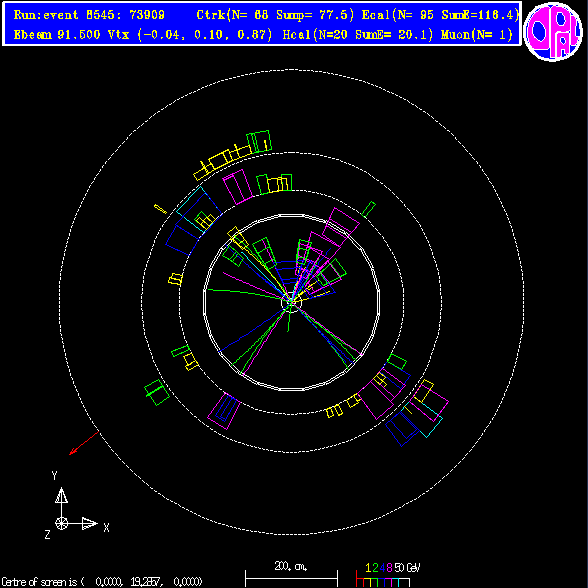Click the 50 GeV legend label
The height and width of the screenshot is (588, 588).
point(407,568)
